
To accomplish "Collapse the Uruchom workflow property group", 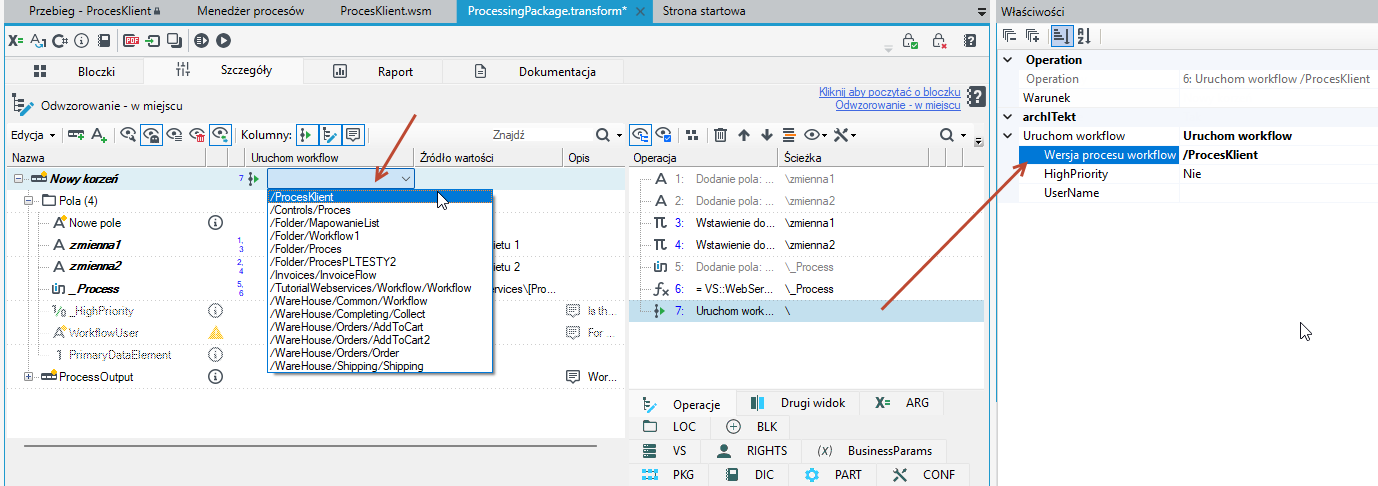I will (1008, 136).
